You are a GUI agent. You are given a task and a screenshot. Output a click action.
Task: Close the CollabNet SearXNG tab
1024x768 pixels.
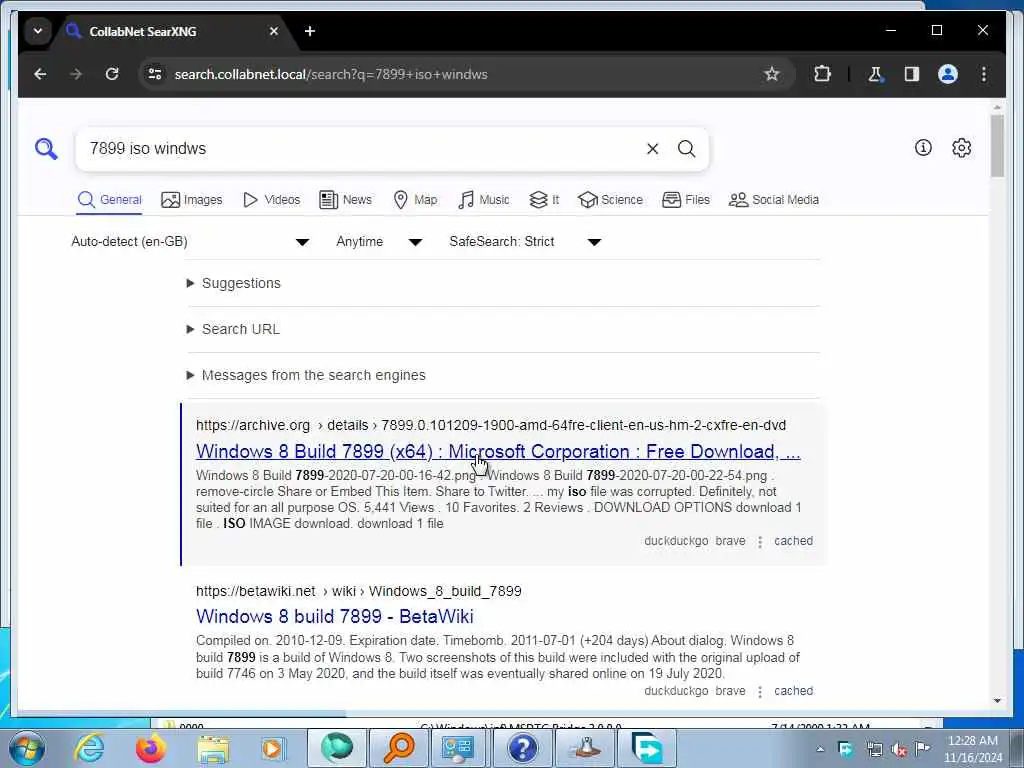274,31
